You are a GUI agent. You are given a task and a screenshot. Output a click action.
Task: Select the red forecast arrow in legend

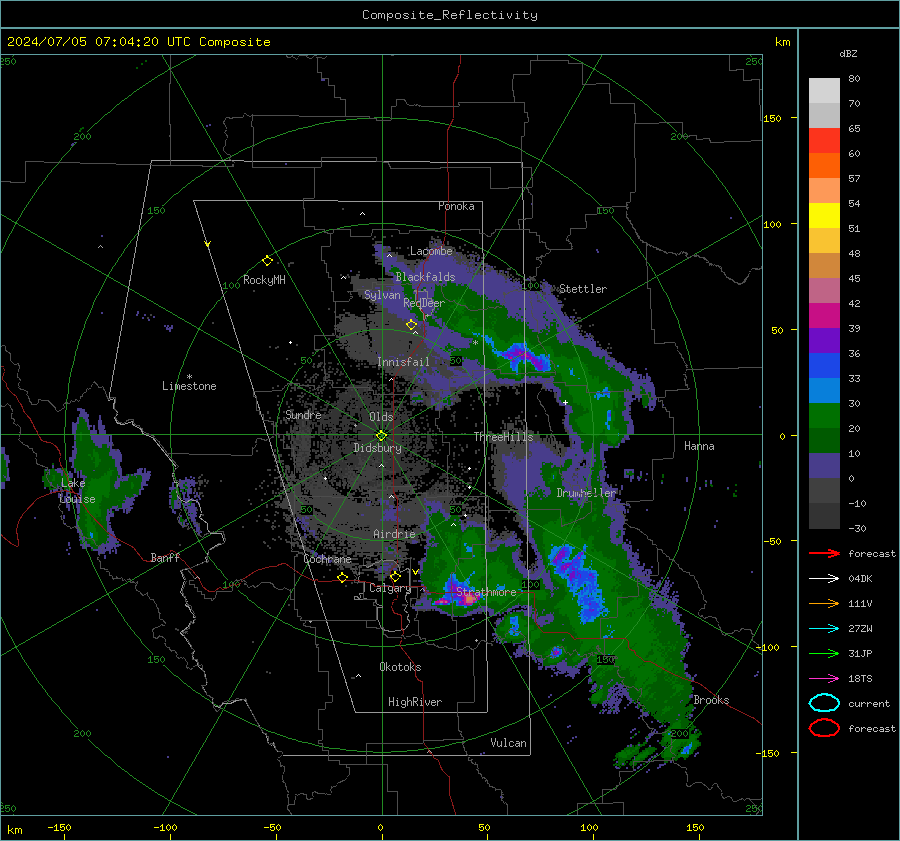[824, 553]
